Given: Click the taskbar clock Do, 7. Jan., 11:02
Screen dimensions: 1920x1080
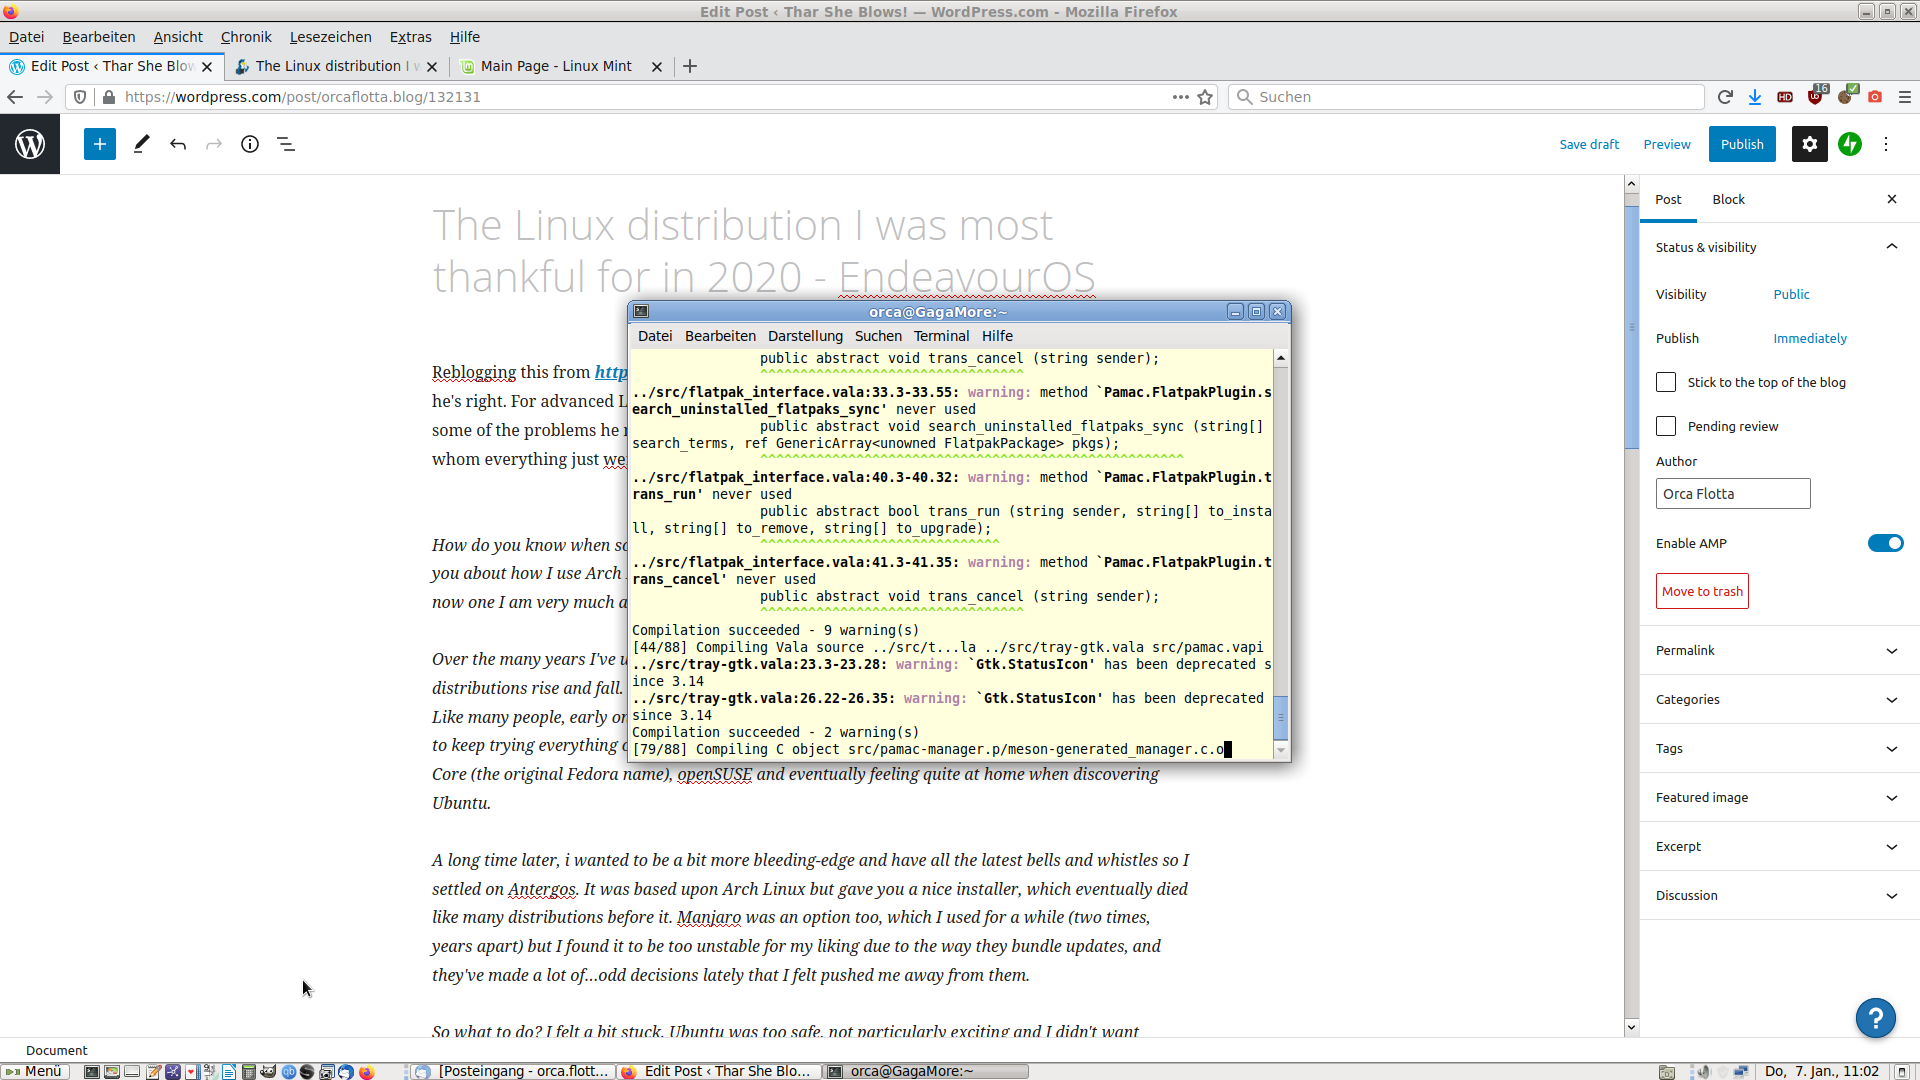Looking at the screenshot, I should [x=1821, y=1071].
